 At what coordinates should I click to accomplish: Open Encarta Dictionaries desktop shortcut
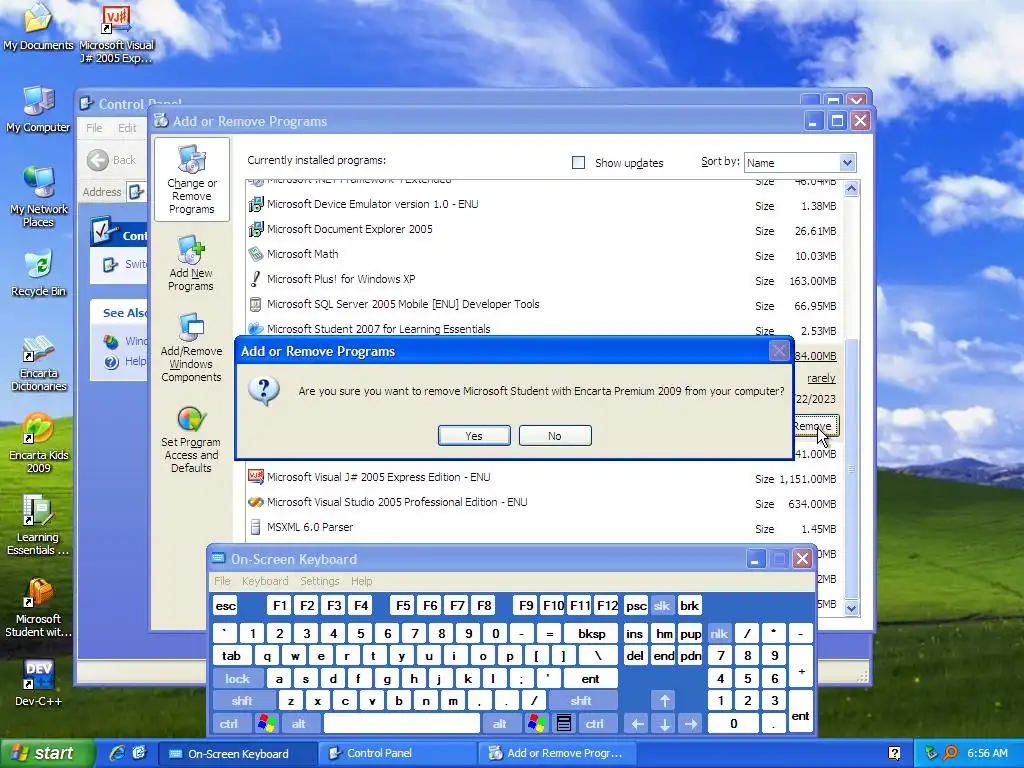click(x=39, y=364)
